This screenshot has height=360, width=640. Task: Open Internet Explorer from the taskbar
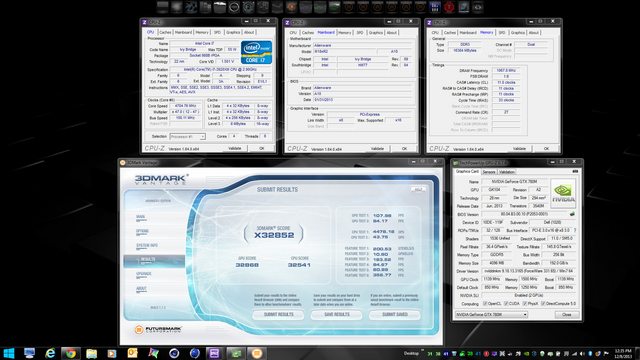(x=50, y=353)
